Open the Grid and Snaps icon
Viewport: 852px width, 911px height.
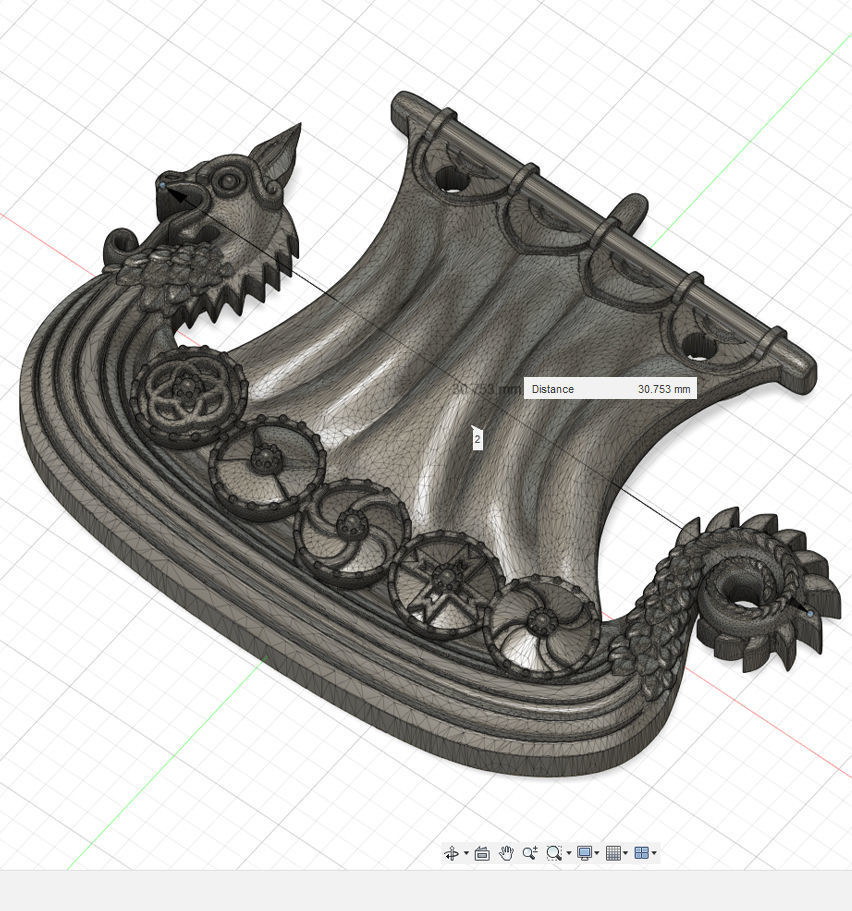pyautogui.click(x=615, y=853)
